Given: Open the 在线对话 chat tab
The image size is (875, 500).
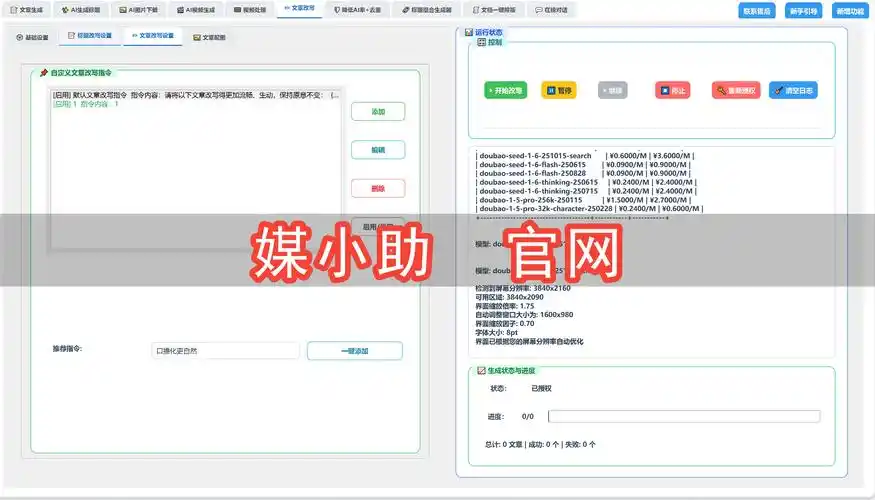Looking at the screenshot, I should 551,9.
